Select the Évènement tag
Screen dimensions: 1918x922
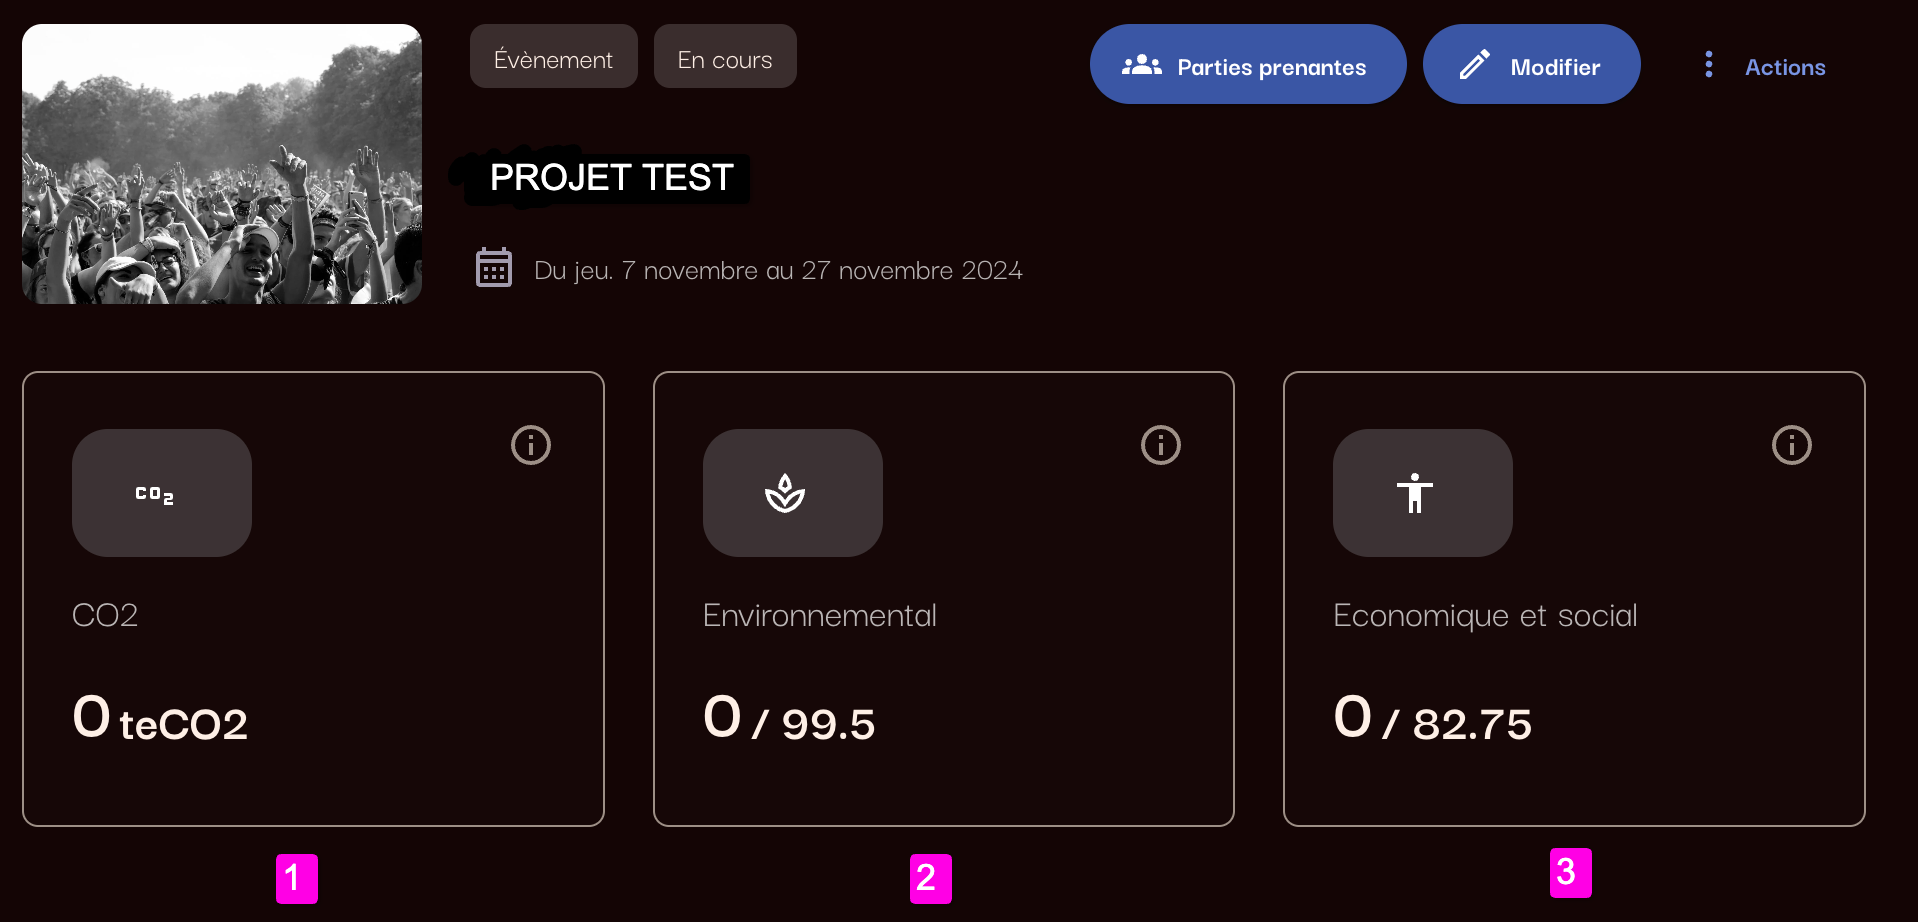coord(553,58)
